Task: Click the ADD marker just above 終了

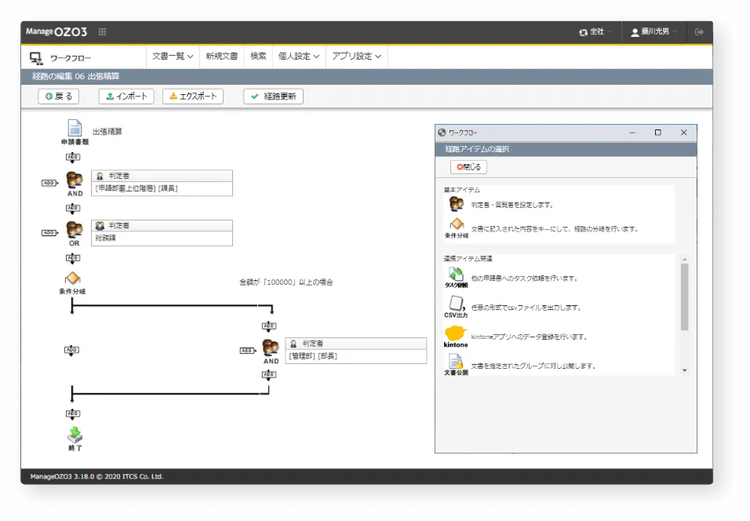Action: click(73, 413)
